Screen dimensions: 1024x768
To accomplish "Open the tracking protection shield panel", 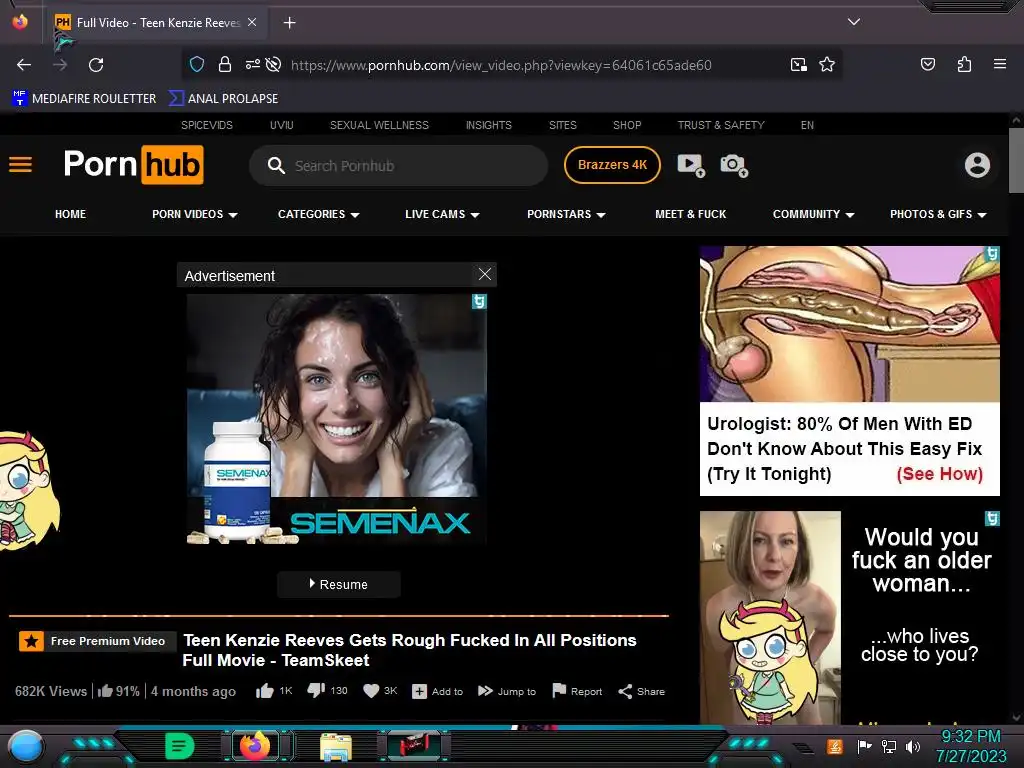I will click(x=197, y=64).
